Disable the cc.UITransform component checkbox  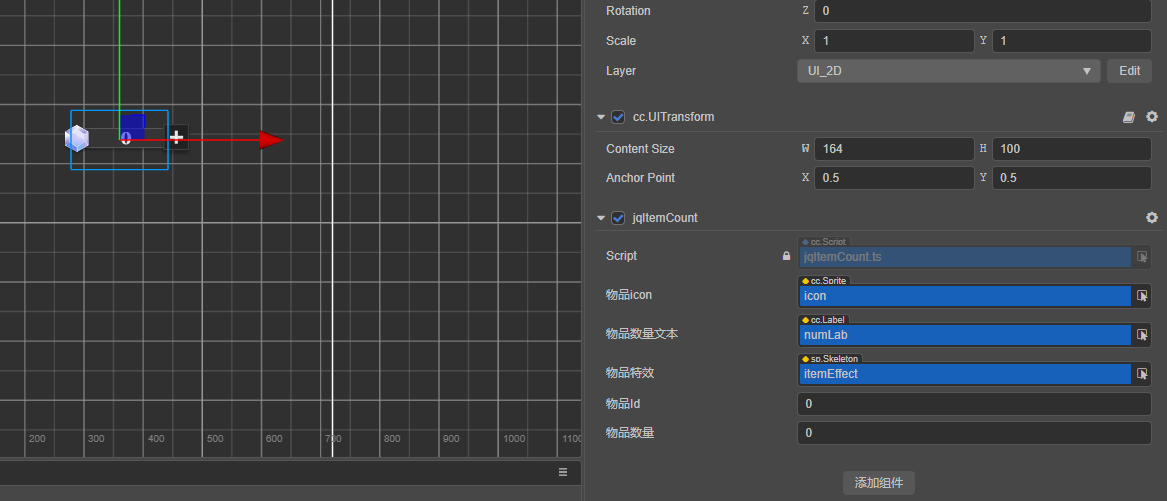coord(617,117)
